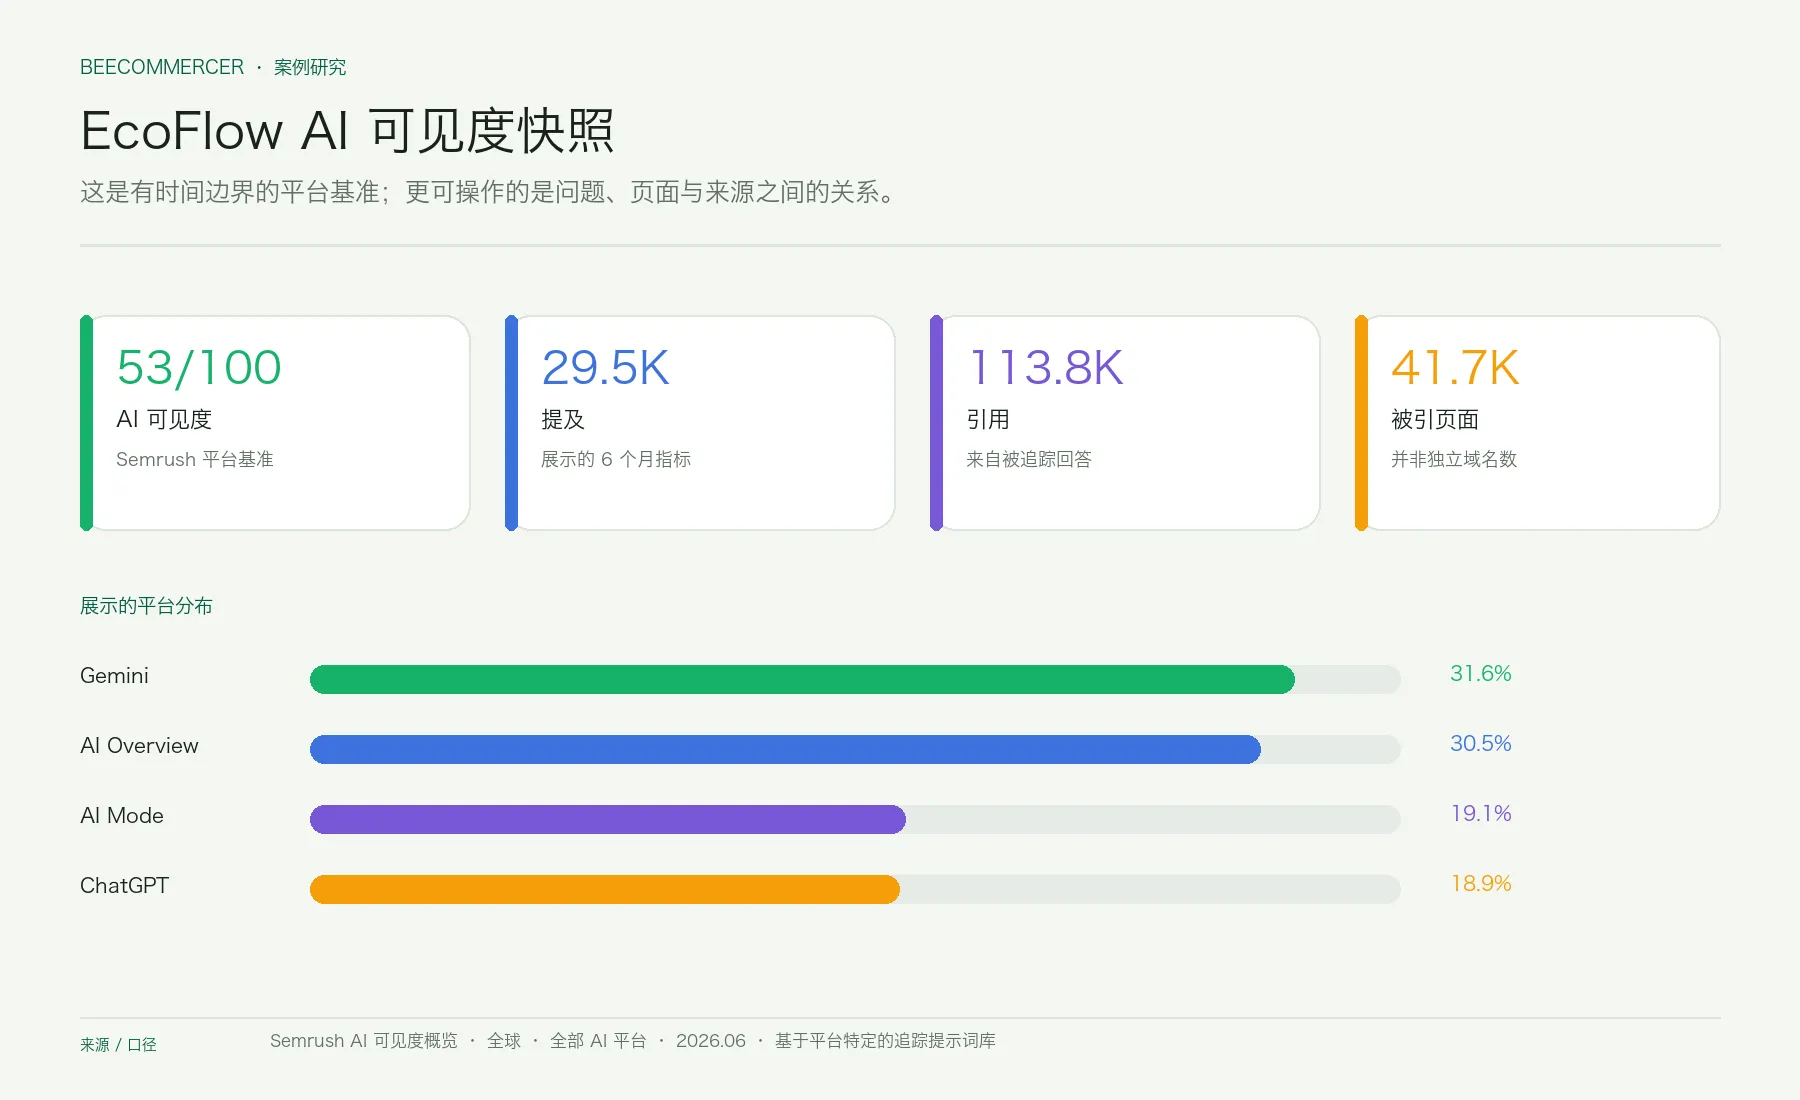Click the 113.8K citations value
This screenshot has width=1800, height=1100.
coord(1046,367)
